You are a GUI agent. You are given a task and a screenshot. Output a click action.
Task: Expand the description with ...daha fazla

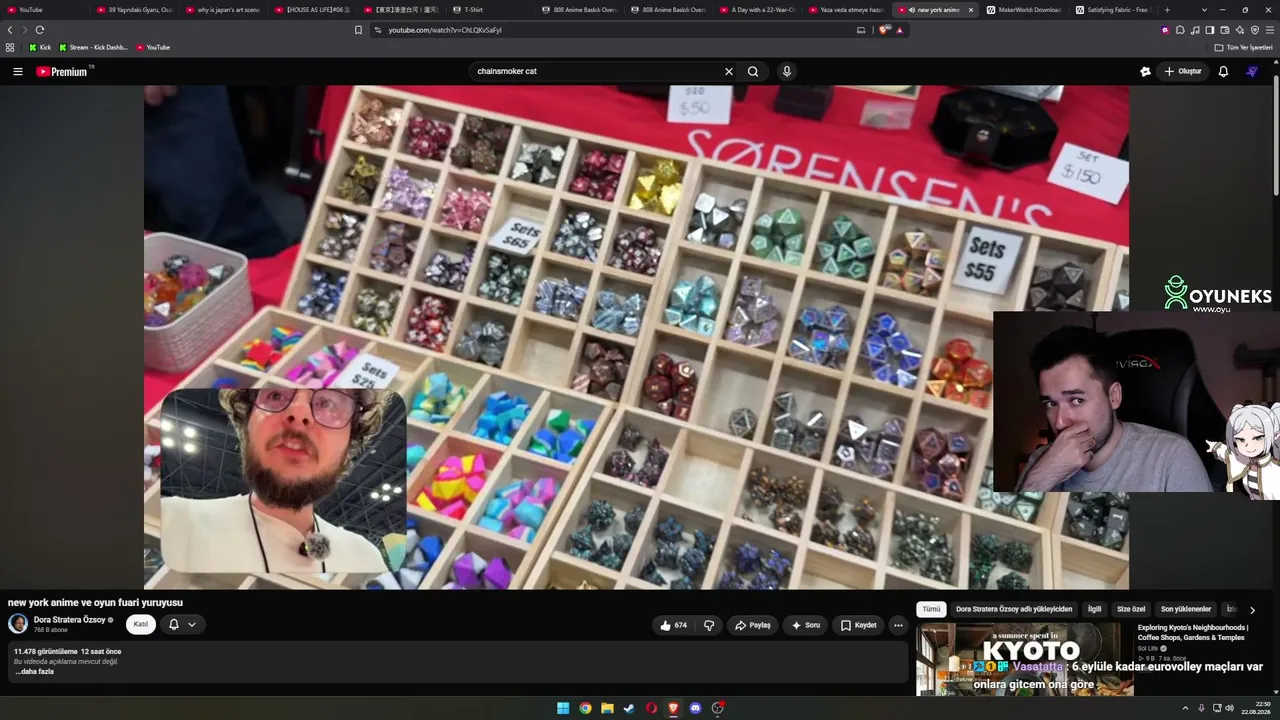point(34,671)
